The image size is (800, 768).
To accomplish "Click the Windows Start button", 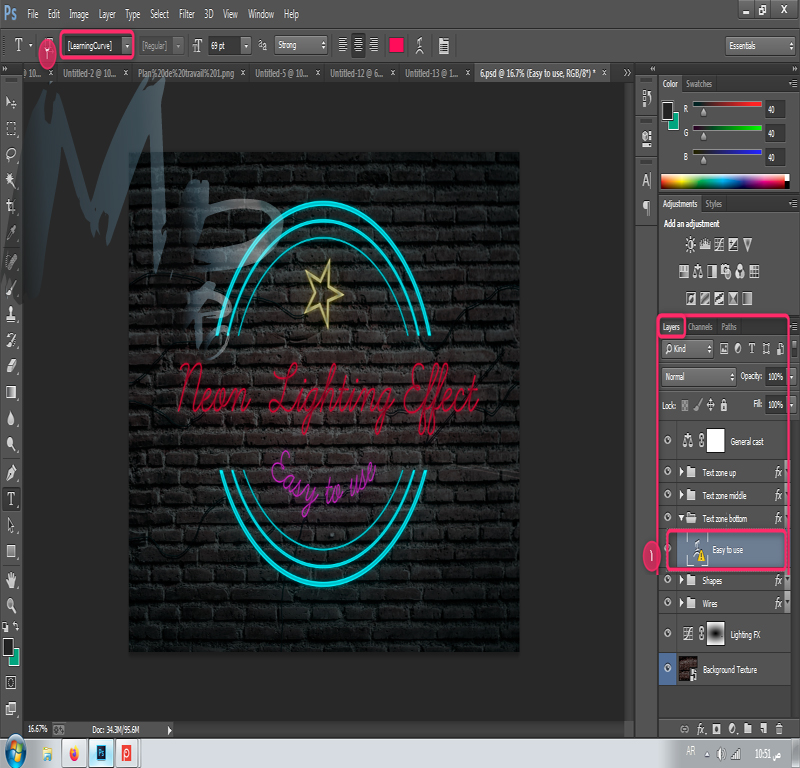I will [x=14, y=752].
